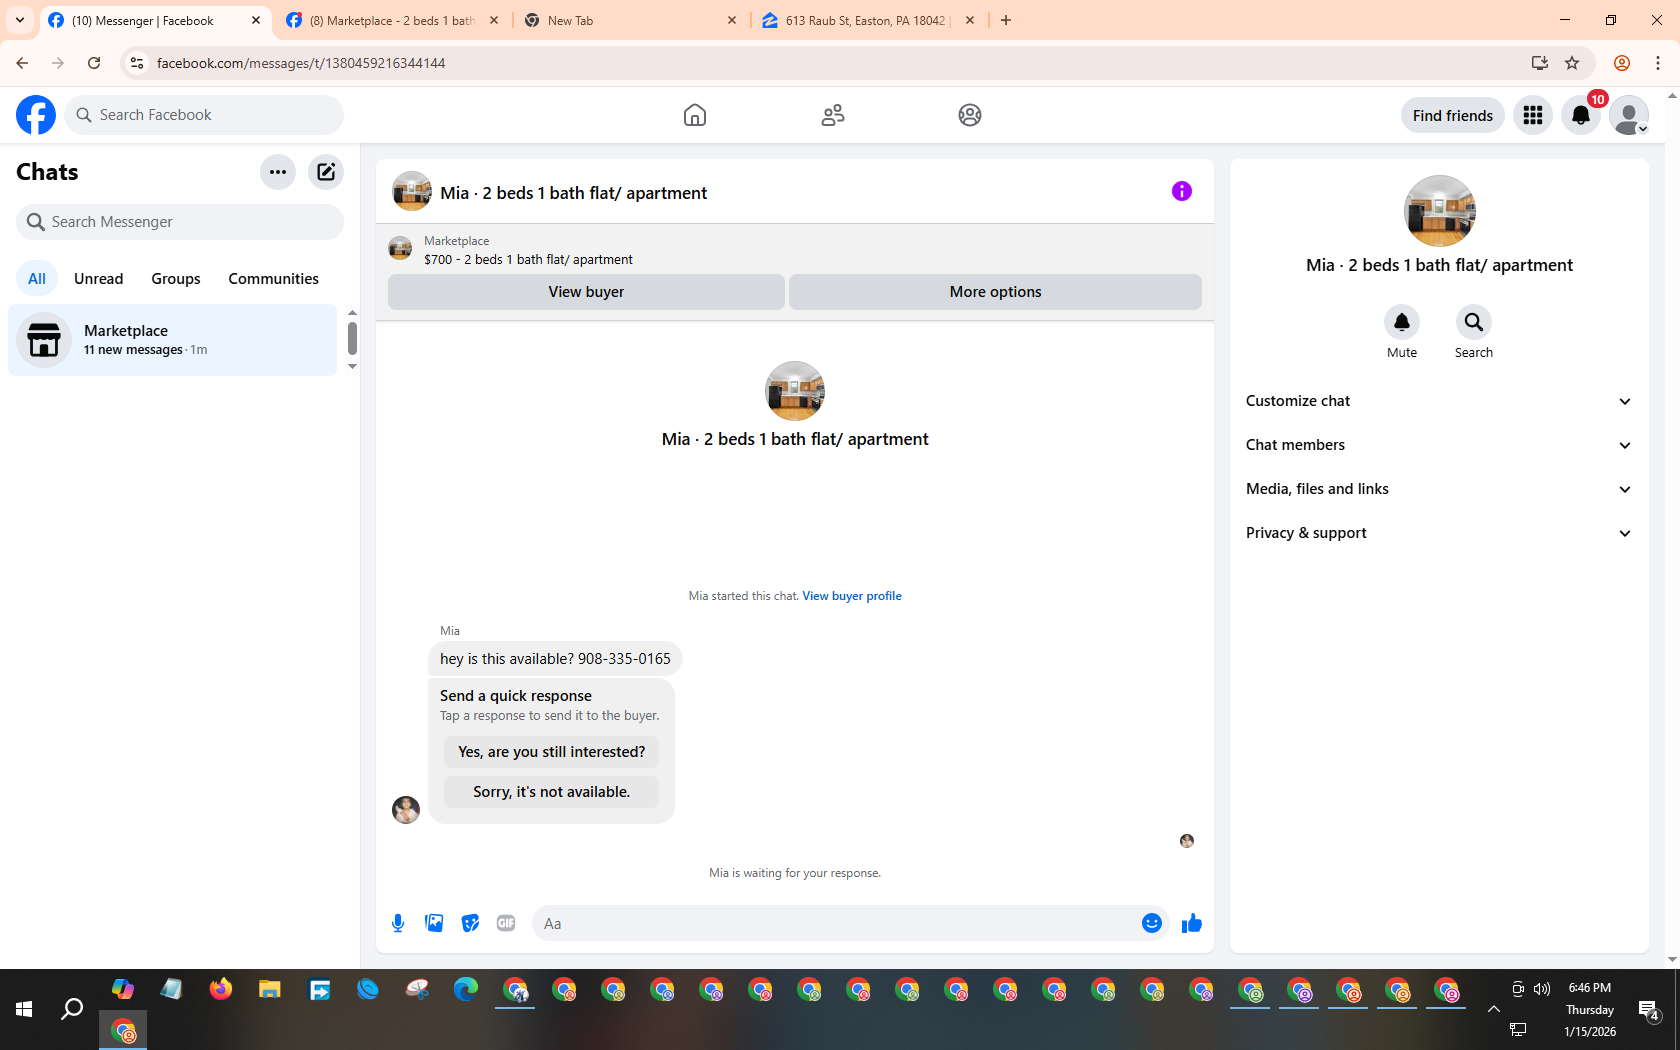The image size is (1680, 1050).
Task: Open the Marketplace chat row
Action: click(173, 340)
